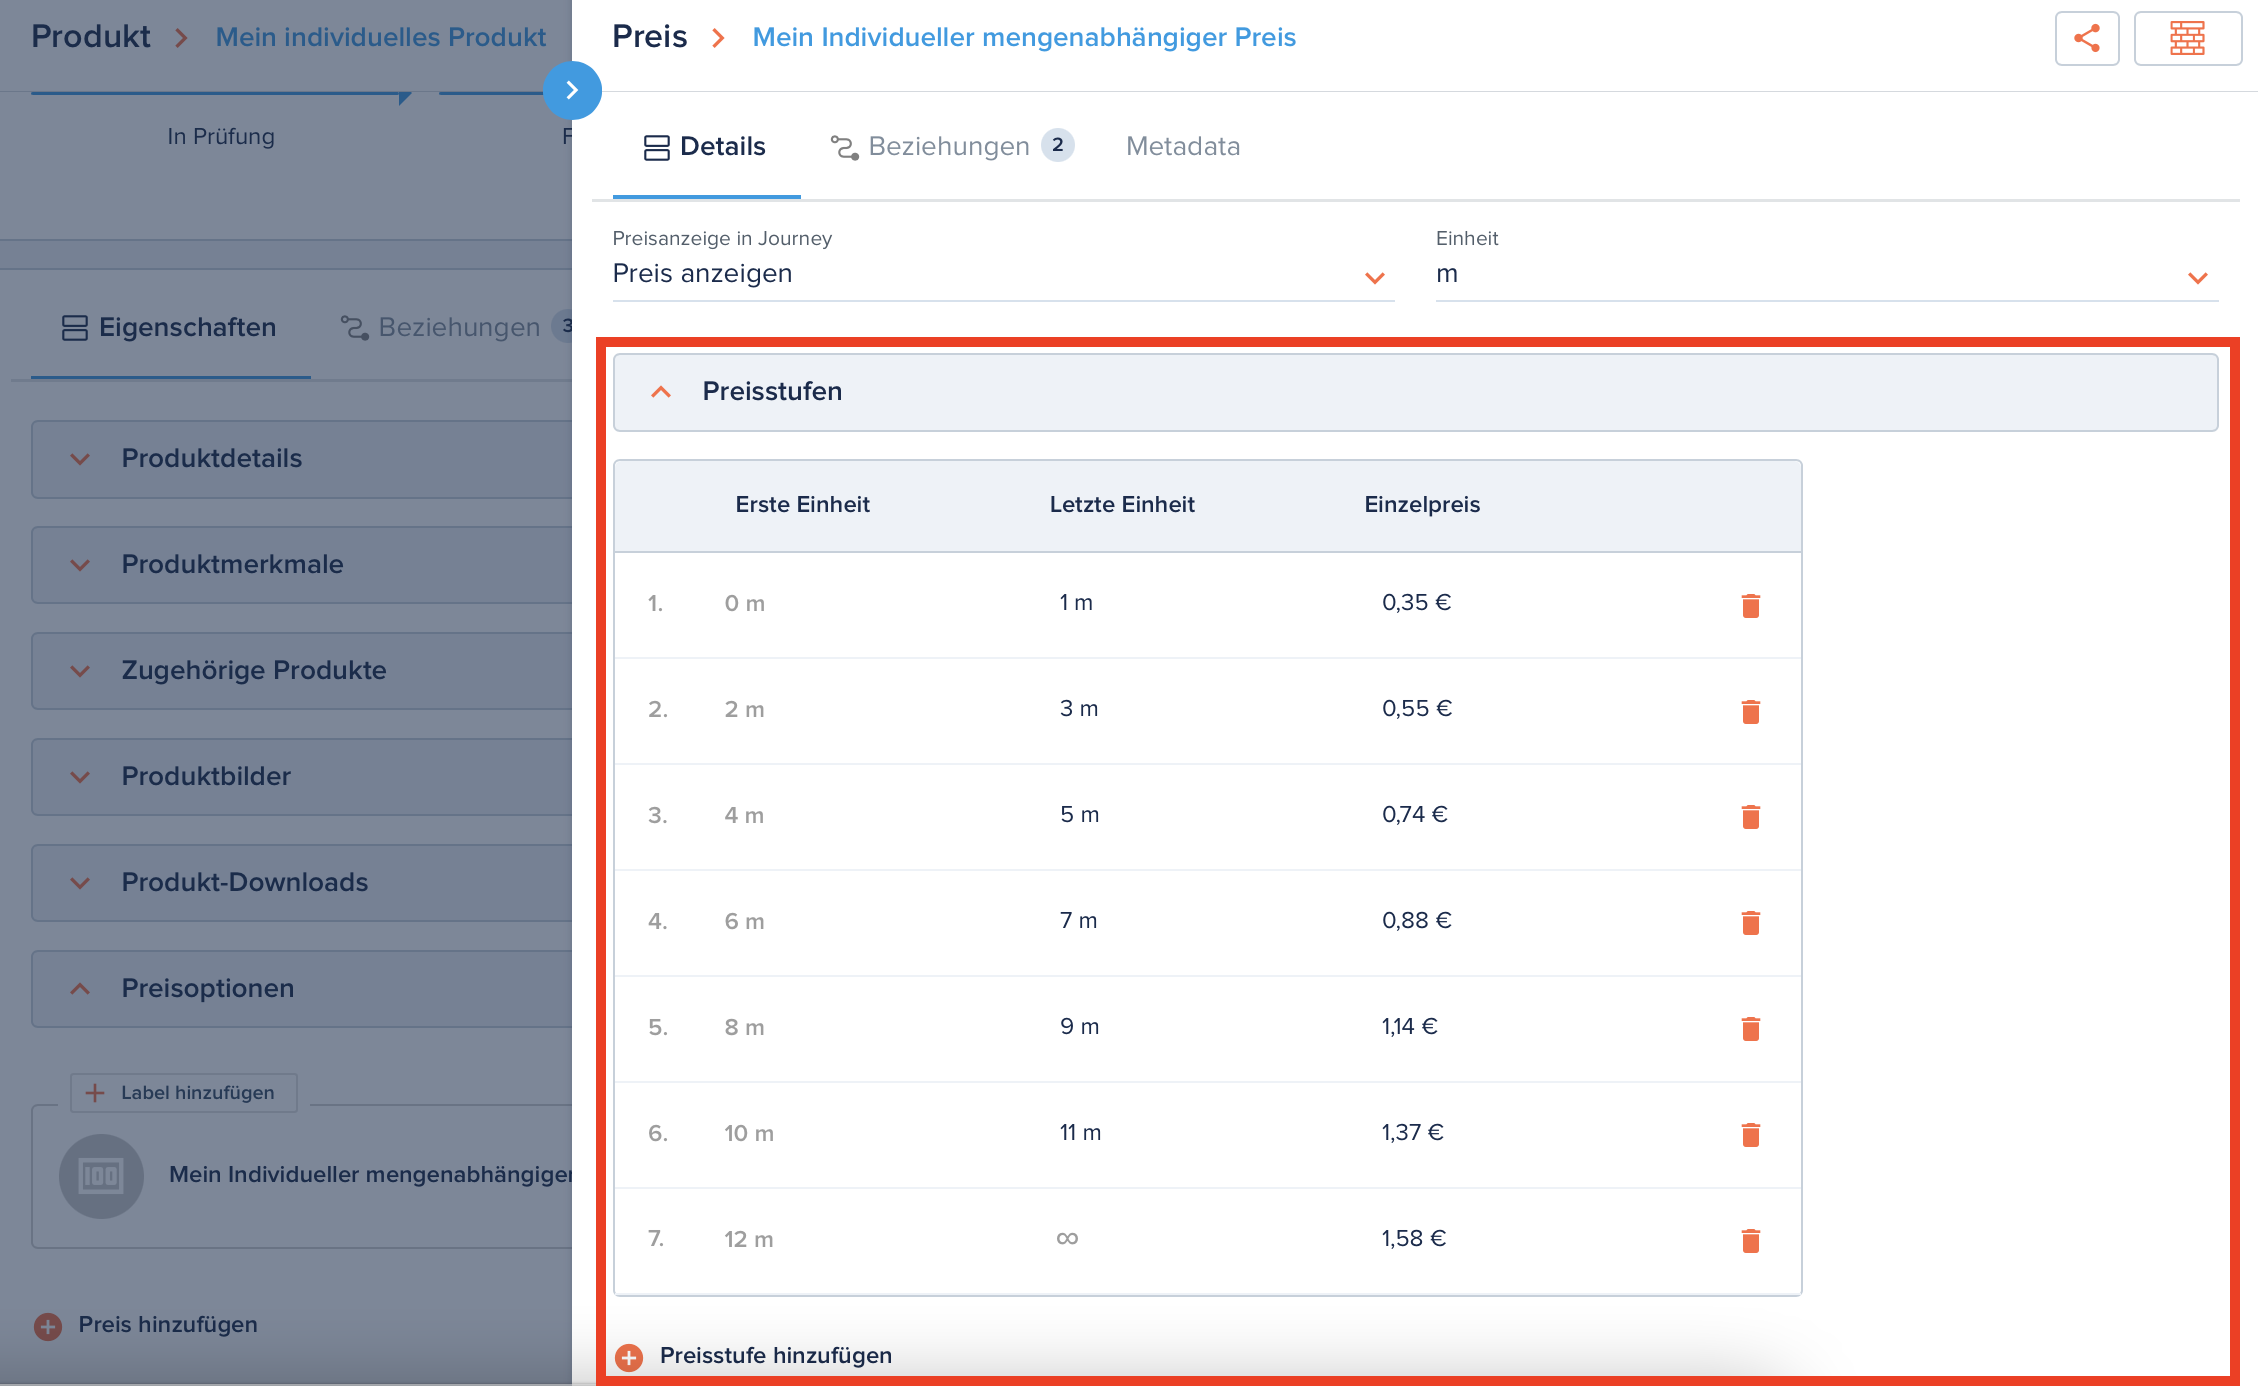The height and width of the screenshot is (1386, 2258).
Task: Edit Einzelpreis 0,74 €
Action: 1414,815
